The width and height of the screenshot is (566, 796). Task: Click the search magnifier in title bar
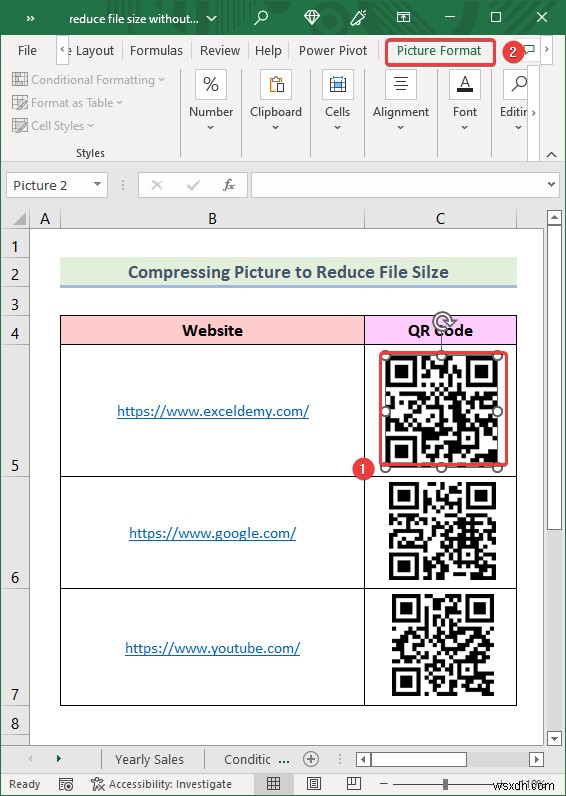pos(261,18)
